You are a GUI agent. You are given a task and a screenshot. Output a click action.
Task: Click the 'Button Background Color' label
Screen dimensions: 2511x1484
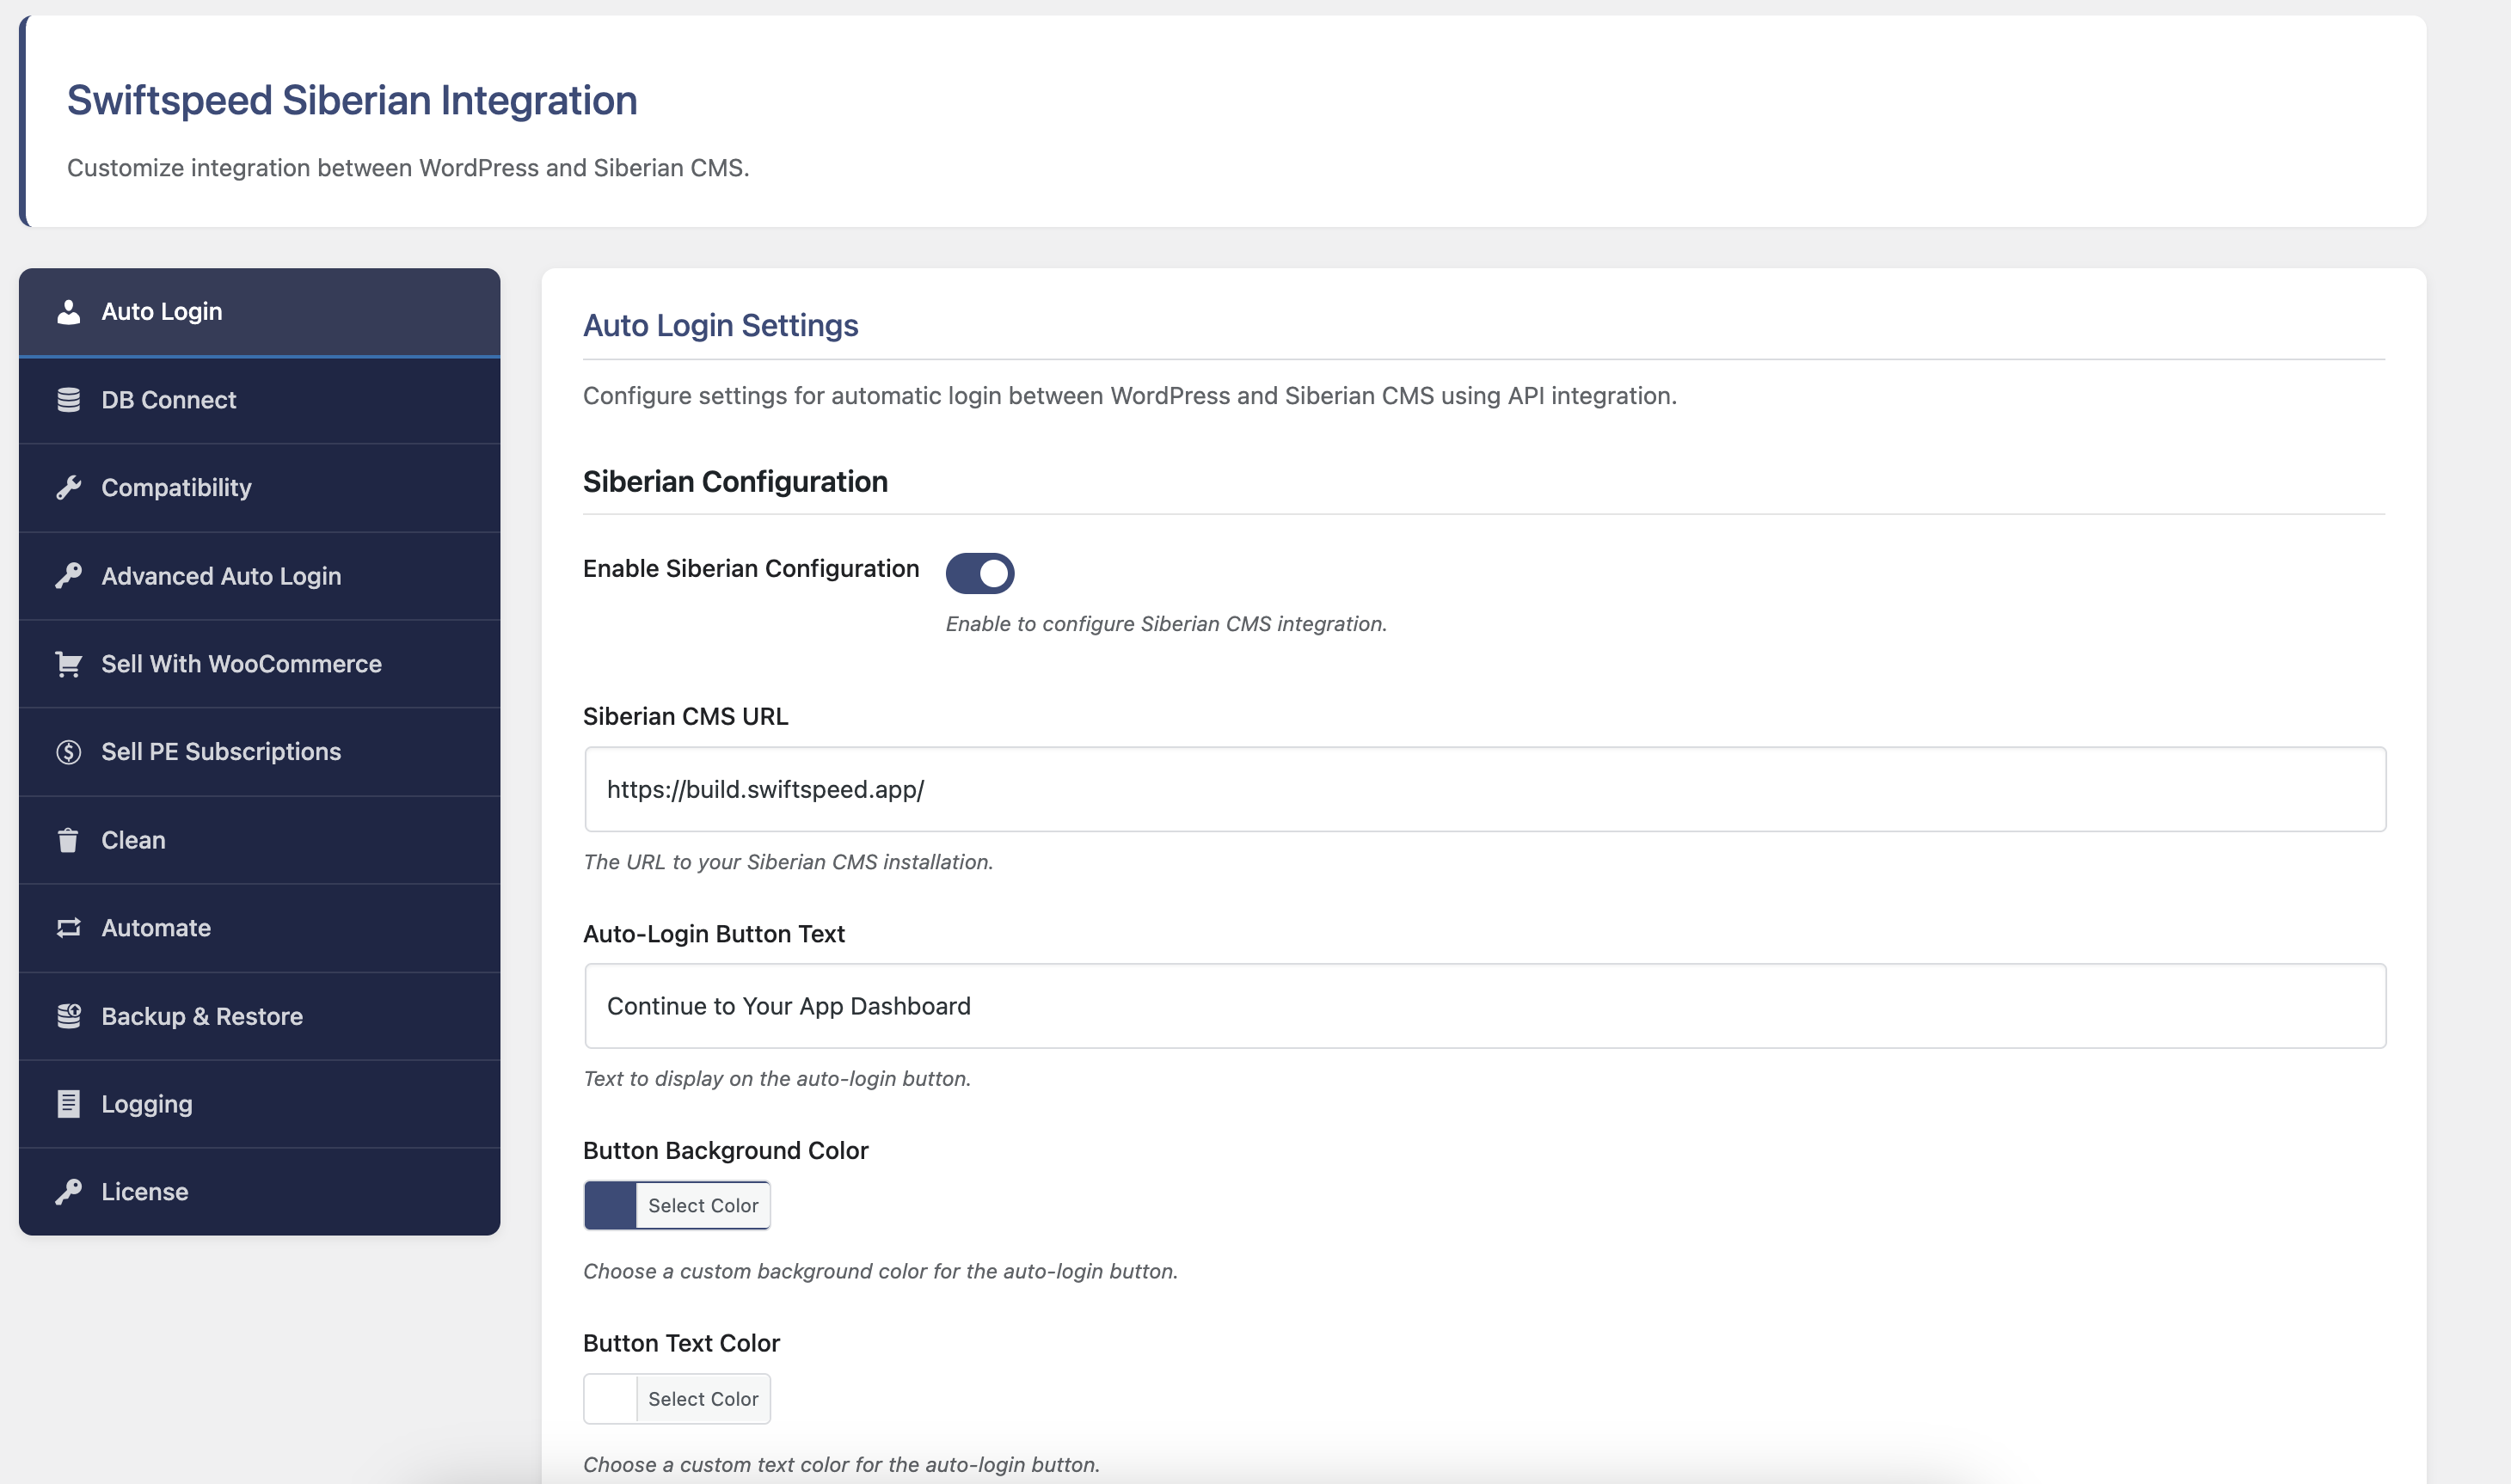coord(726,1150)
